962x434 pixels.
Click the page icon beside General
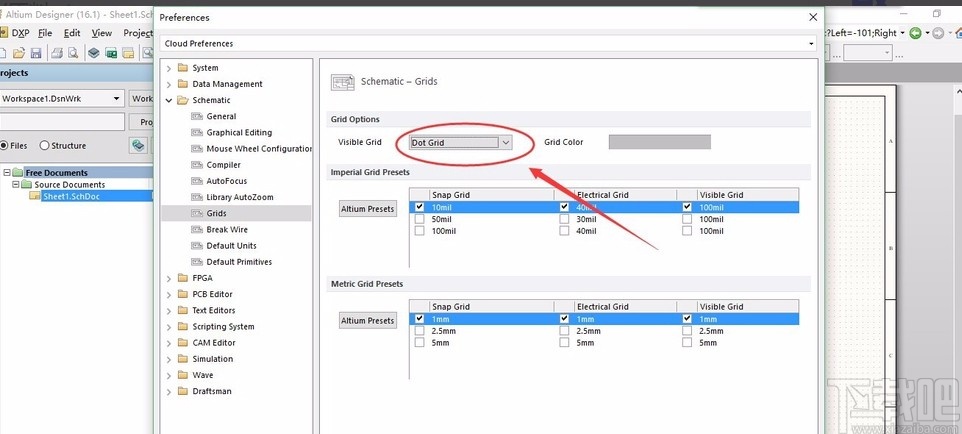click(x=196, y=116)
